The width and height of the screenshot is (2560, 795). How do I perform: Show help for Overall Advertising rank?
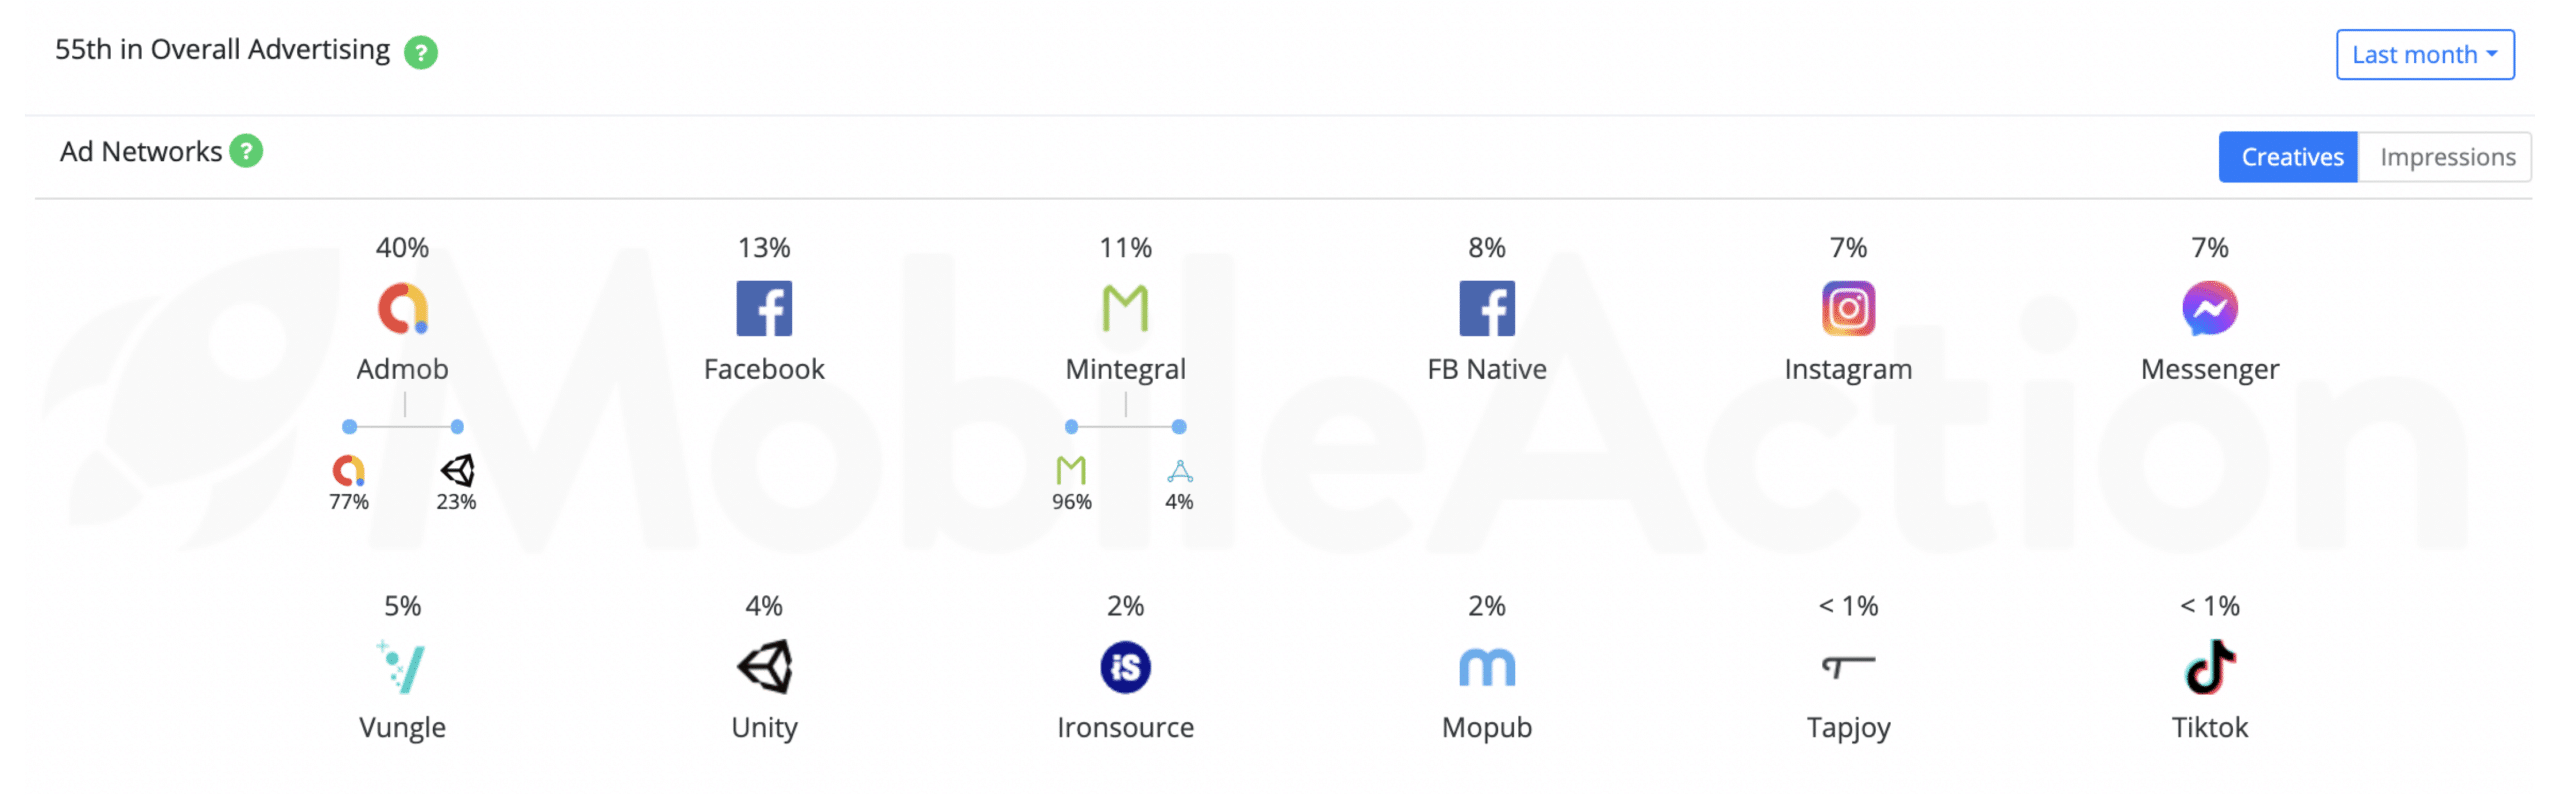pyautogui.click(x=420, y=52)
